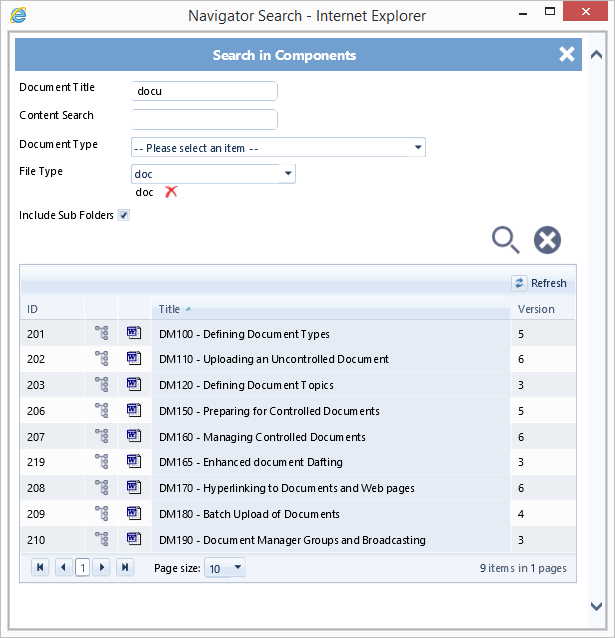Image resolution: width=615 pixels, height=638 pixels.
Task: Open Word document icon for DM165
Action: [x=134, y=461]
